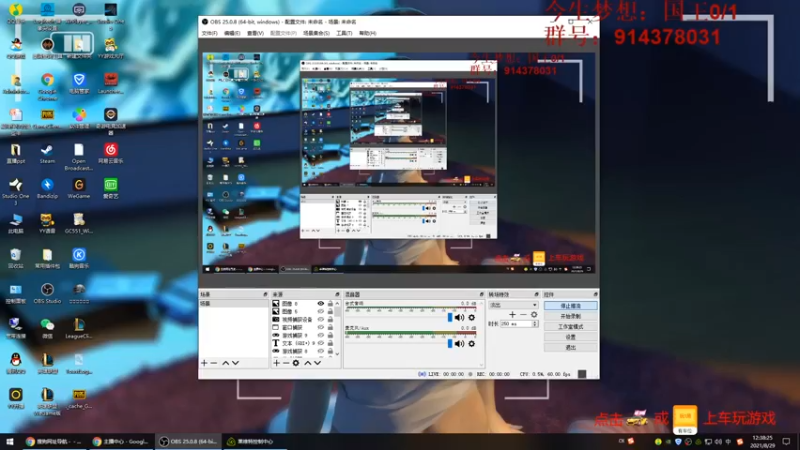Undock the Audio Mixer panel with its pop-out icon
This screenshot has width=800, height=450.
point(481,294)
